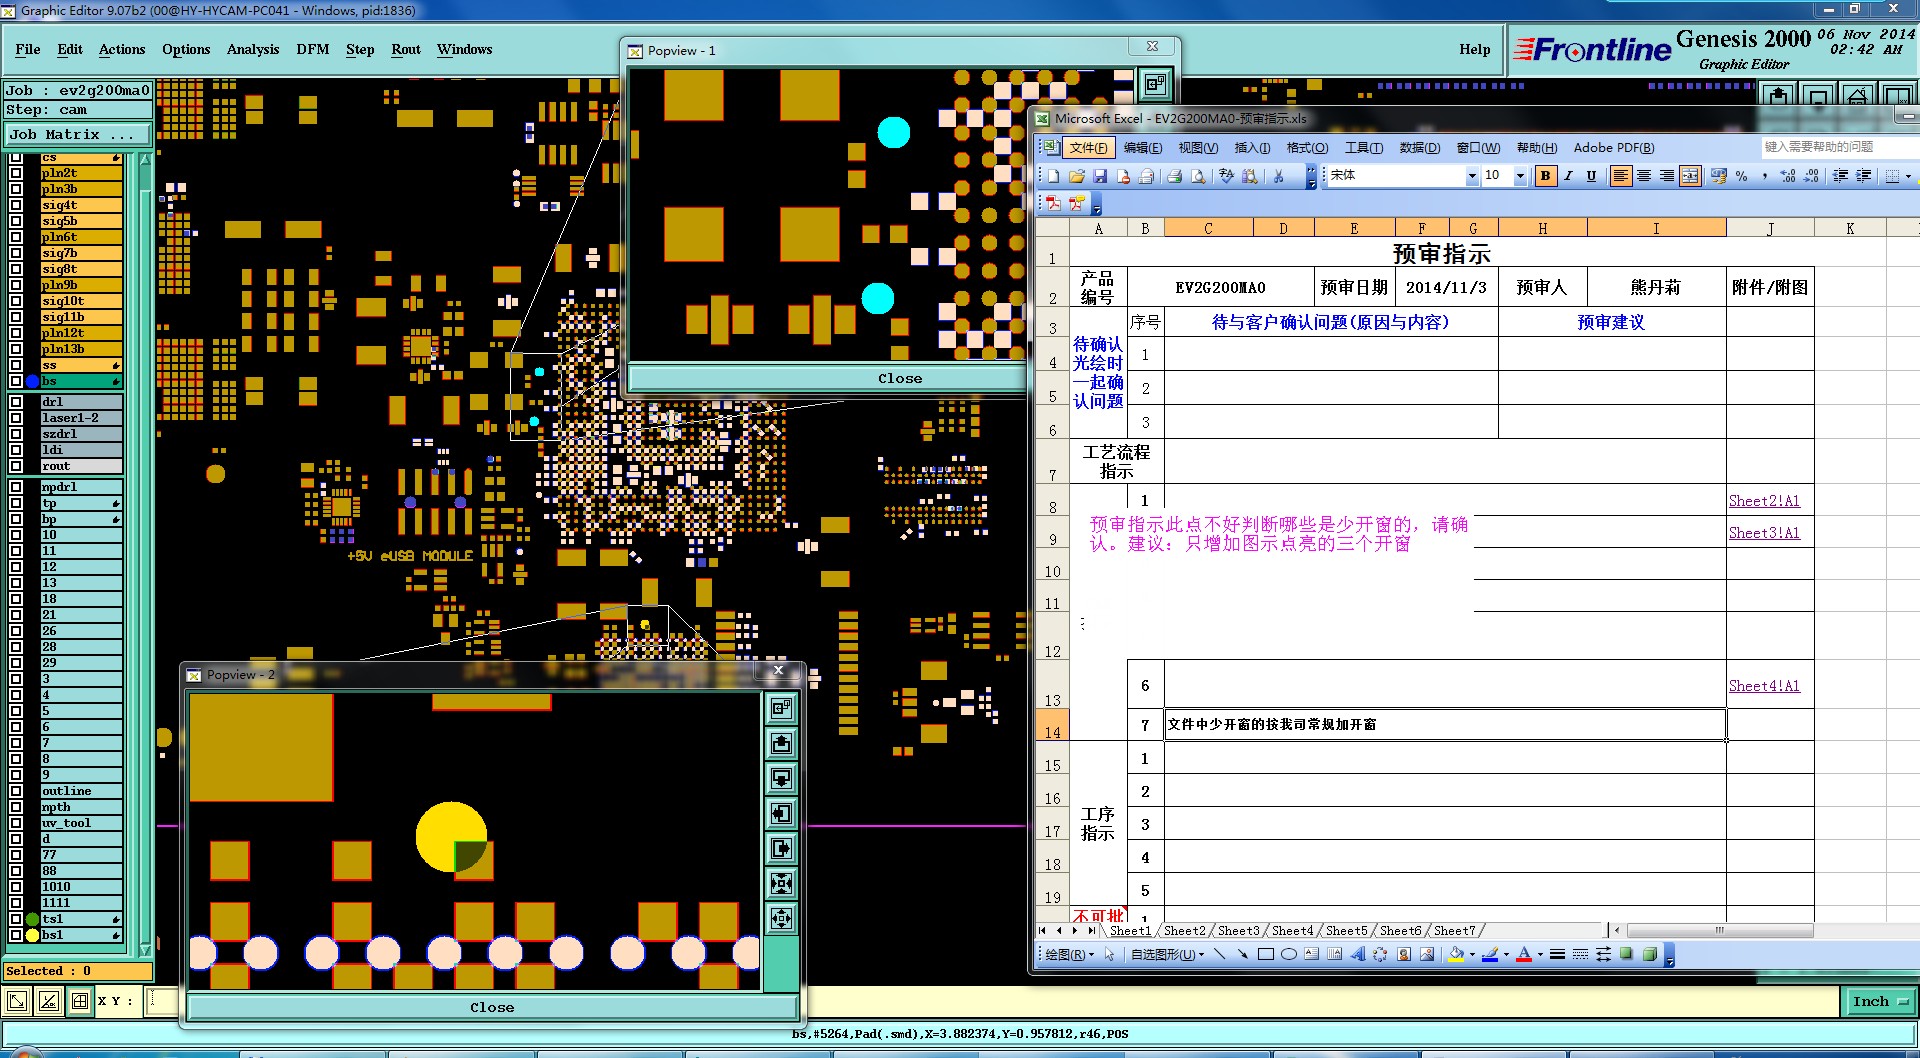
Task: Click Excel New workbook icon
Action: pyautogui.click(x=1053, y=176)
